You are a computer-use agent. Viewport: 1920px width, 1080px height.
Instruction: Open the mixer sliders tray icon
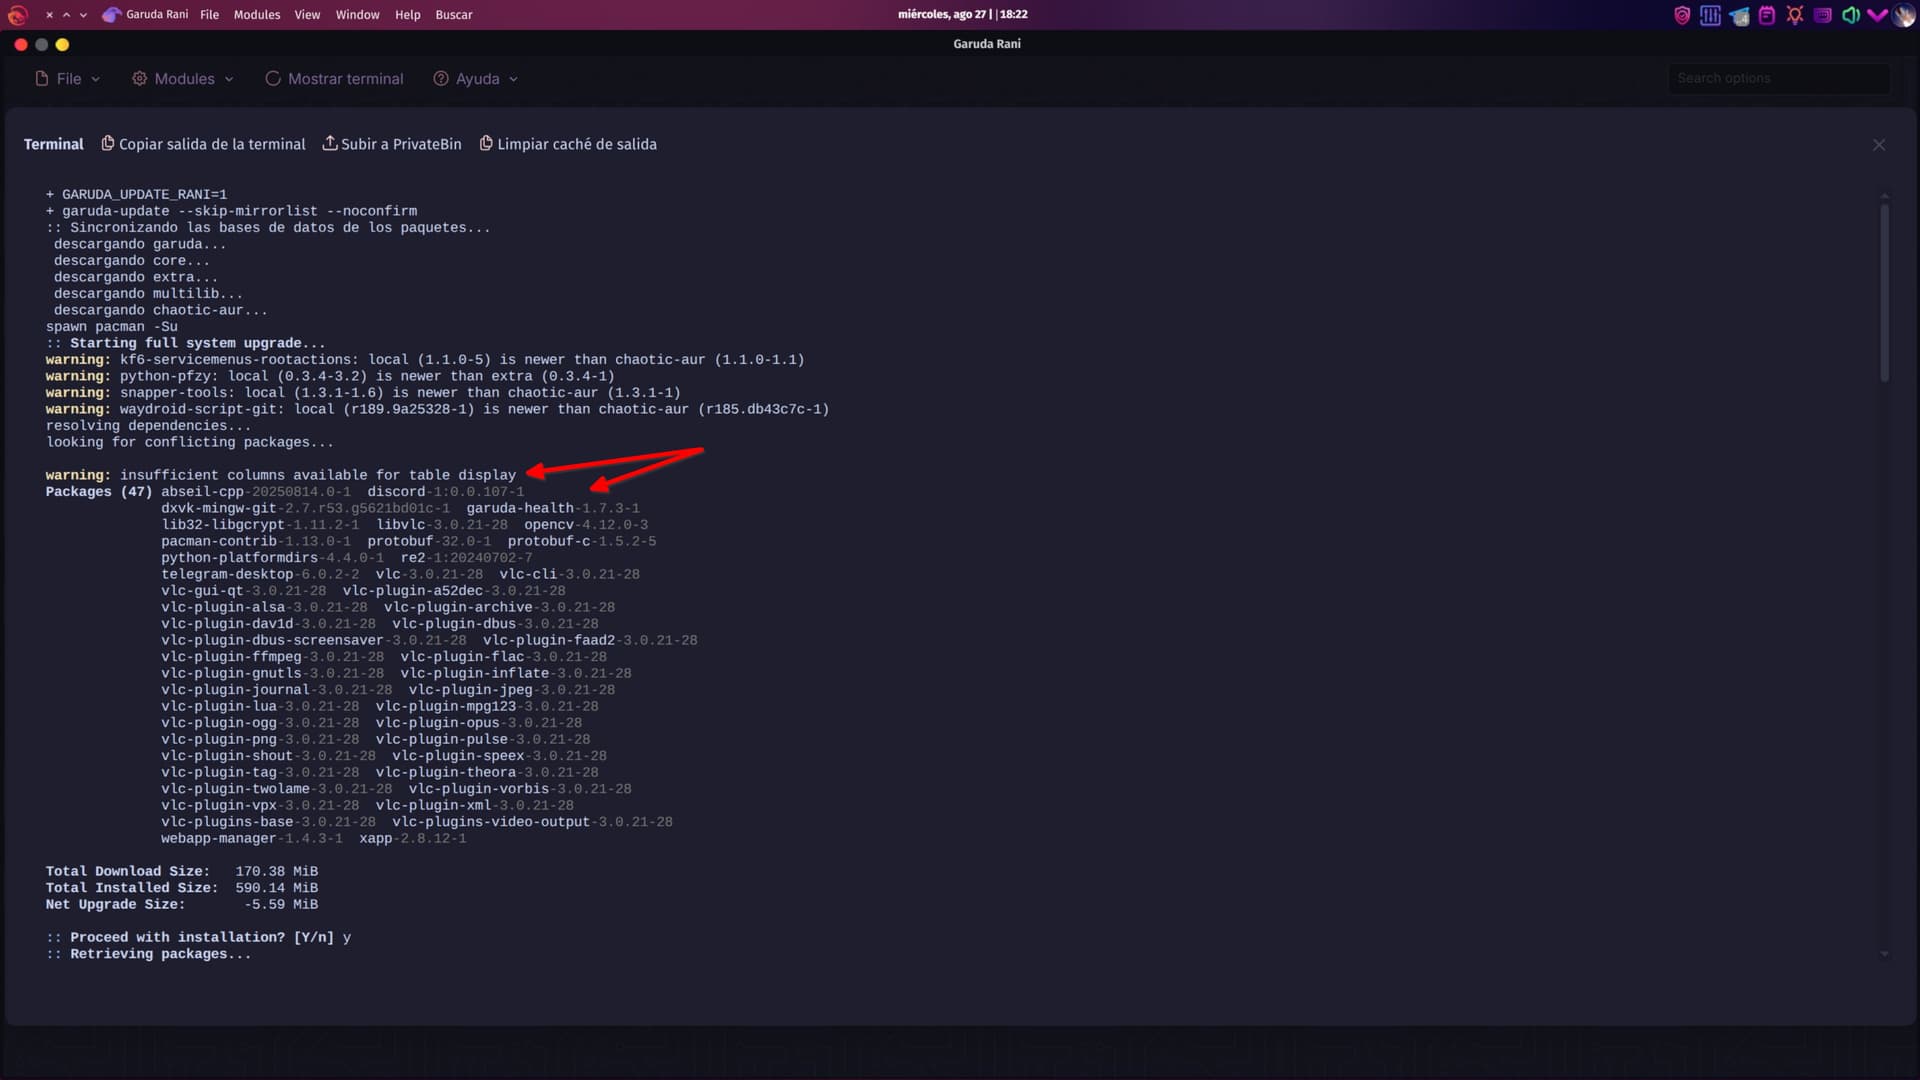tap(1710, 15)
